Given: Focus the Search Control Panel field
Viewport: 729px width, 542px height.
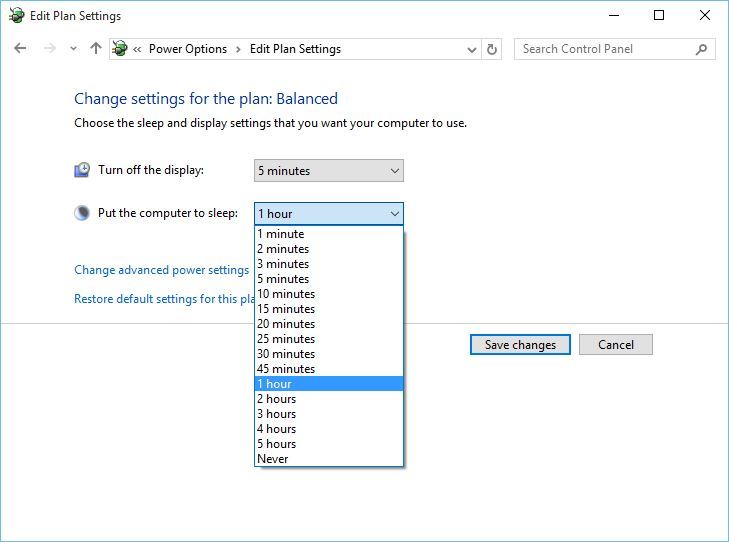Looking at the screenshot, I should [x=604, y=49].
